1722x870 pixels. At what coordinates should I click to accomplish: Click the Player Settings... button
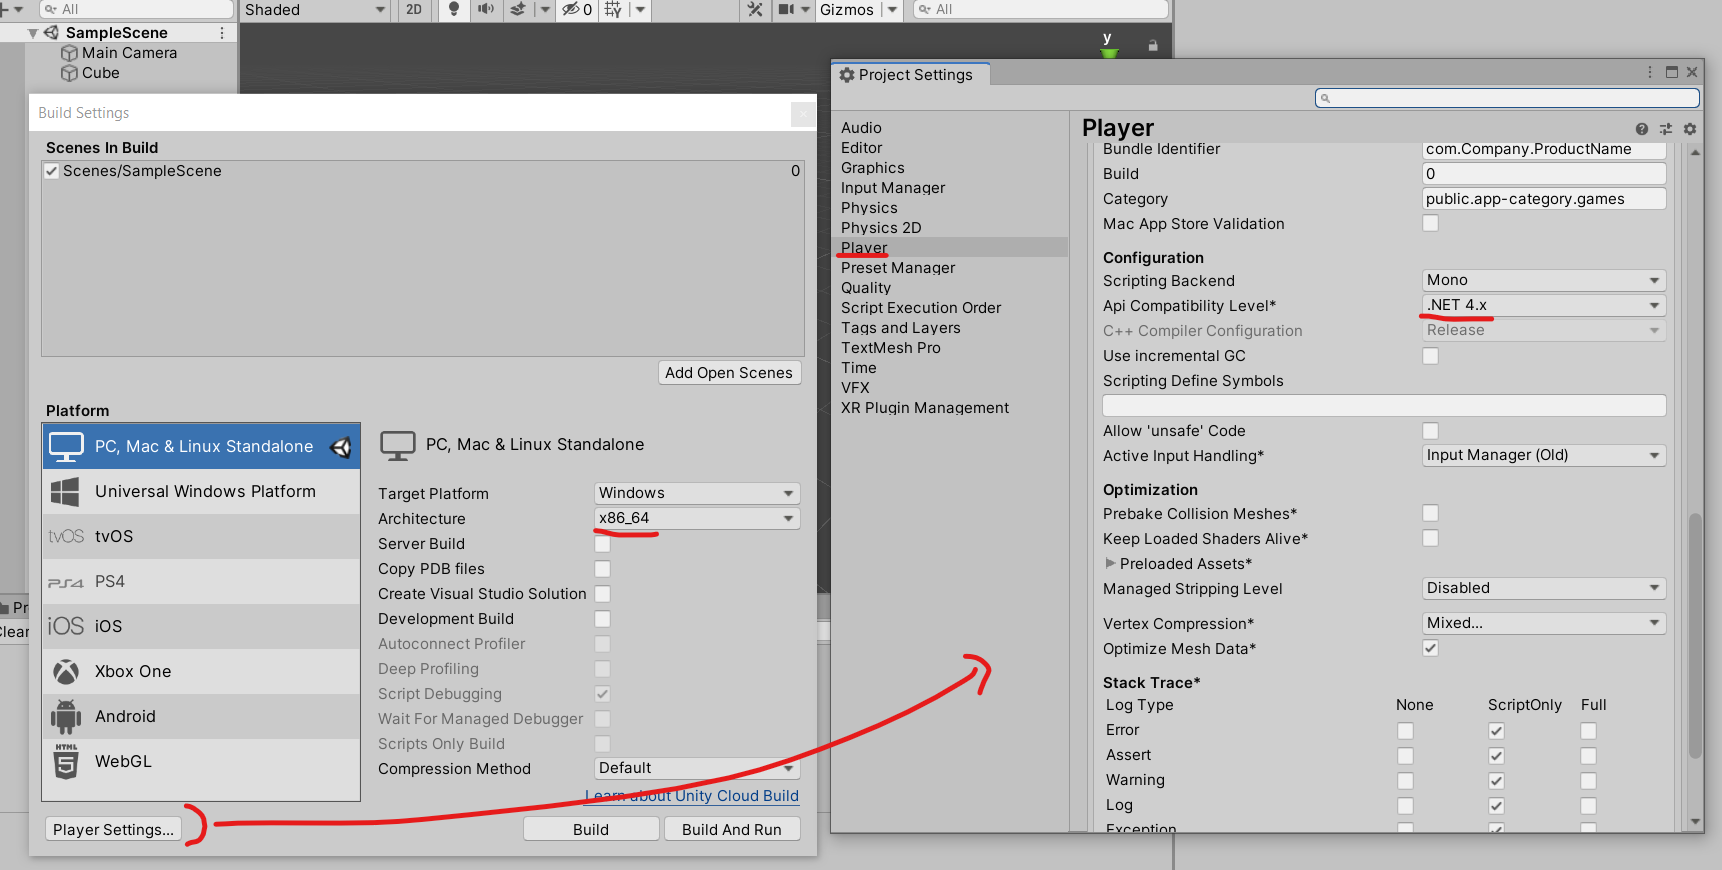(x=113, y=829)
